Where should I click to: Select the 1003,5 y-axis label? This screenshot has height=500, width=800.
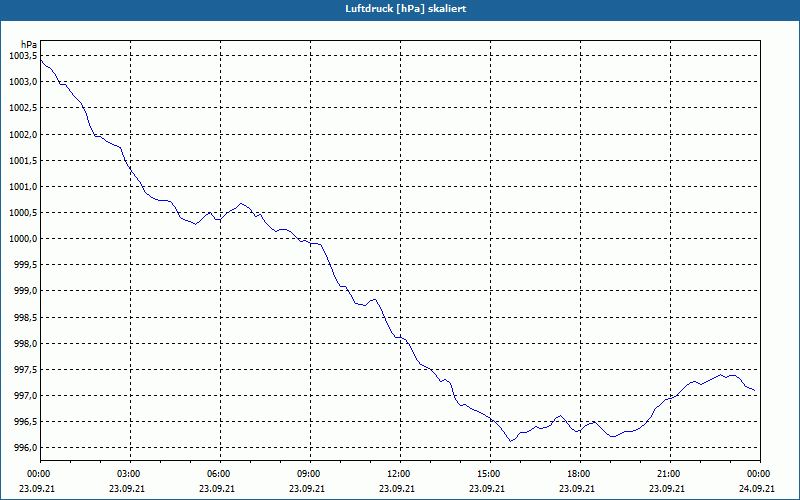point(23,56)
